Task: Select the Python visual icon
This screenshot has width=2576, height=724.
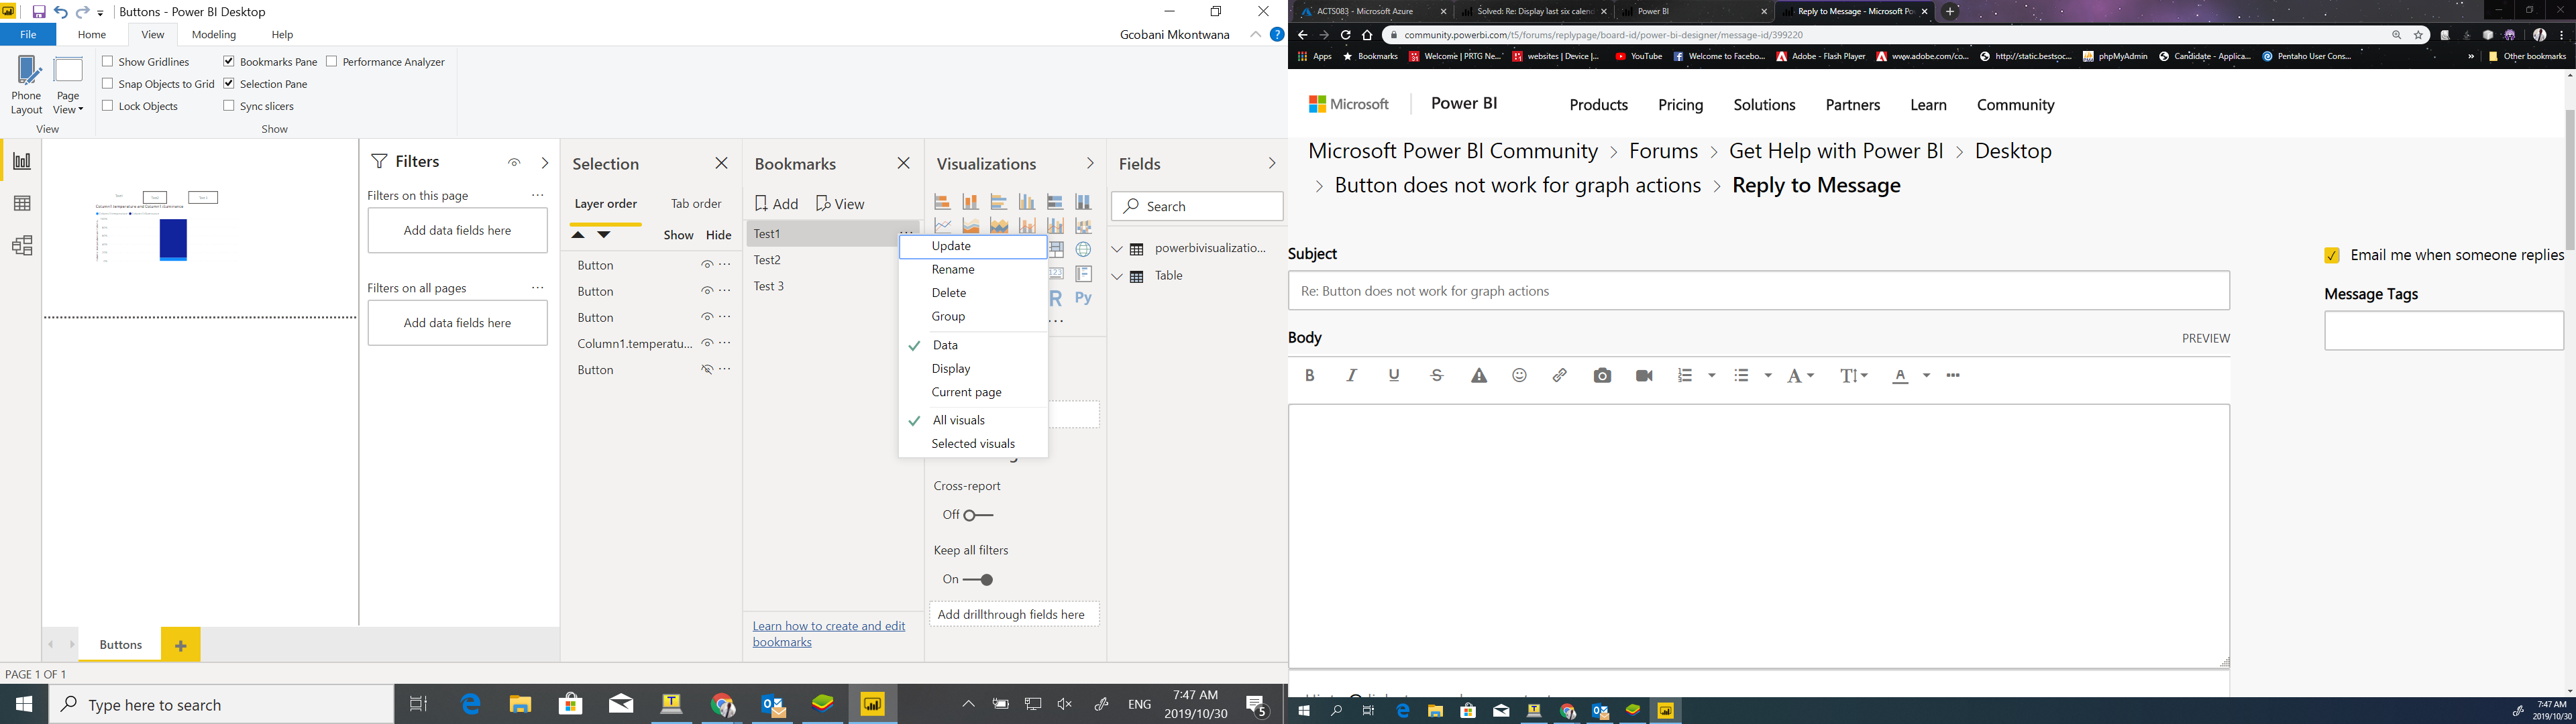Action: click(1083, 298)
